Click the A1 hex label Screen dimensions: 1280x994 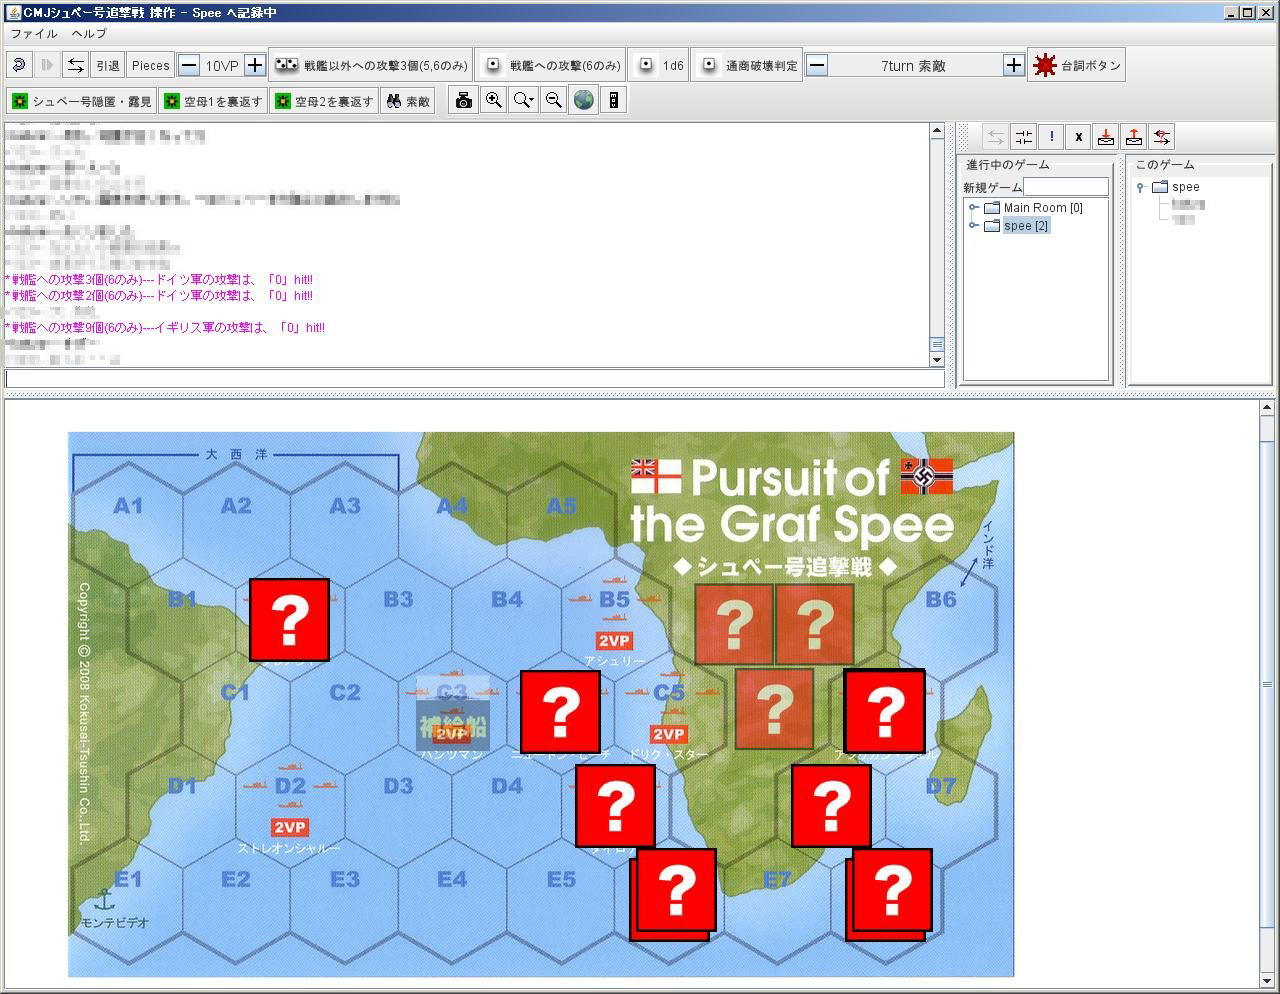click(x=128, y=506)
